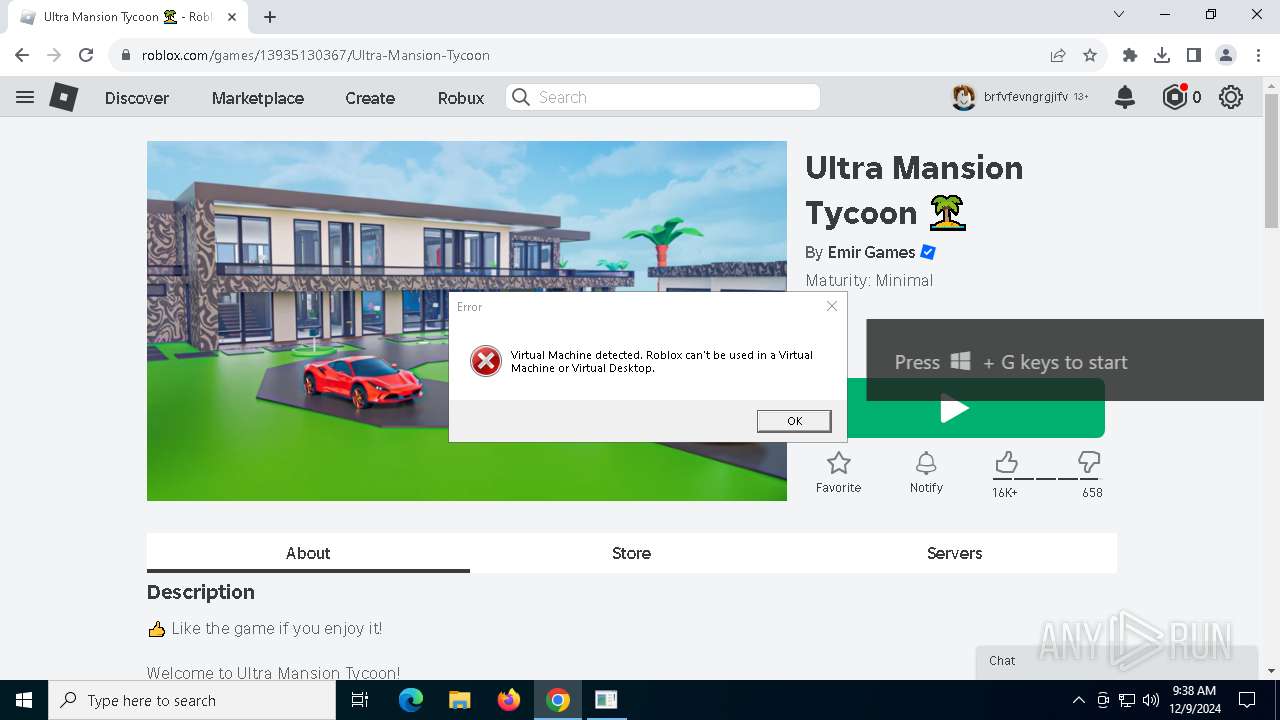Reload the page

86,55
